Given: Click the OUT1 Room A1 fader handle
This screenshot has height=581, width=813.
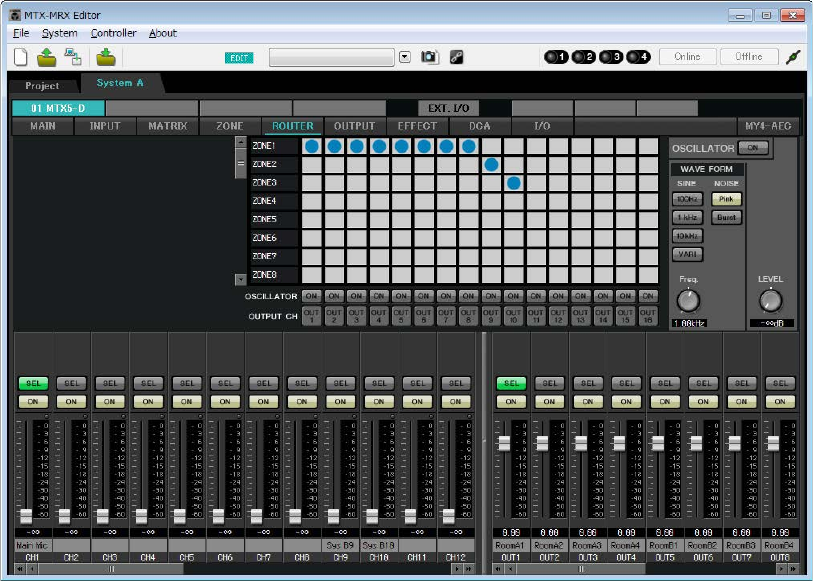Looking at the screenshot, I should 504,442.
